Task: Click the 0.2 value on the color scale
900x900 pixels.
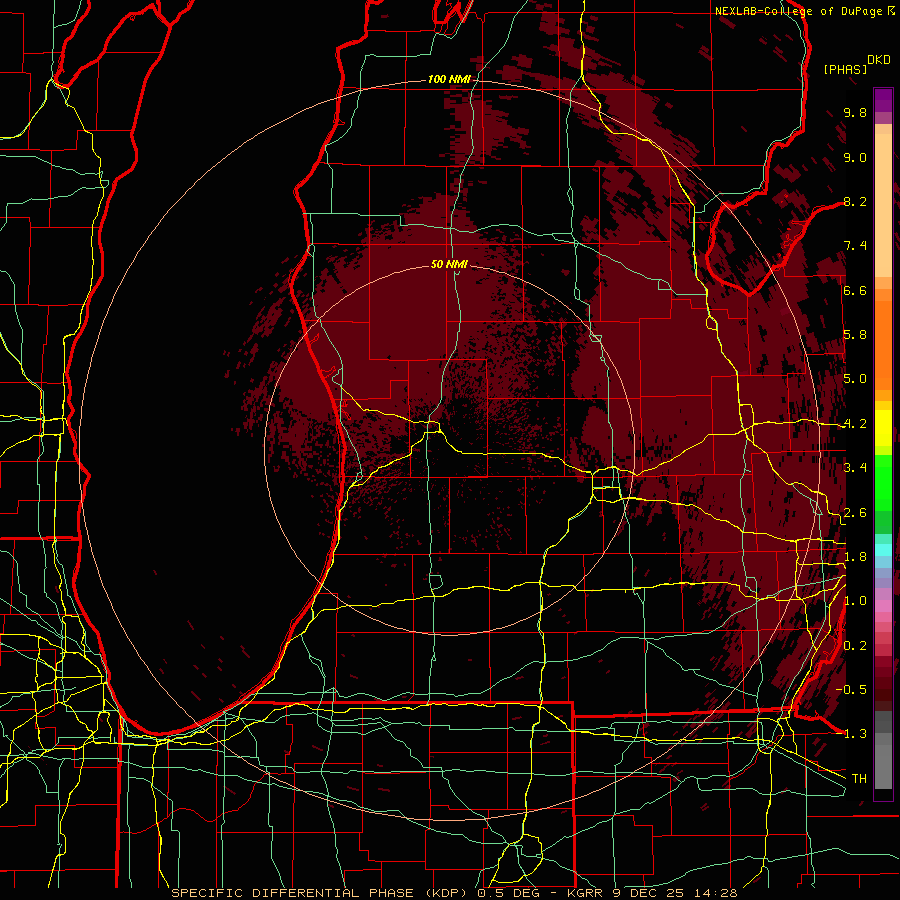Action: point(855,646)
